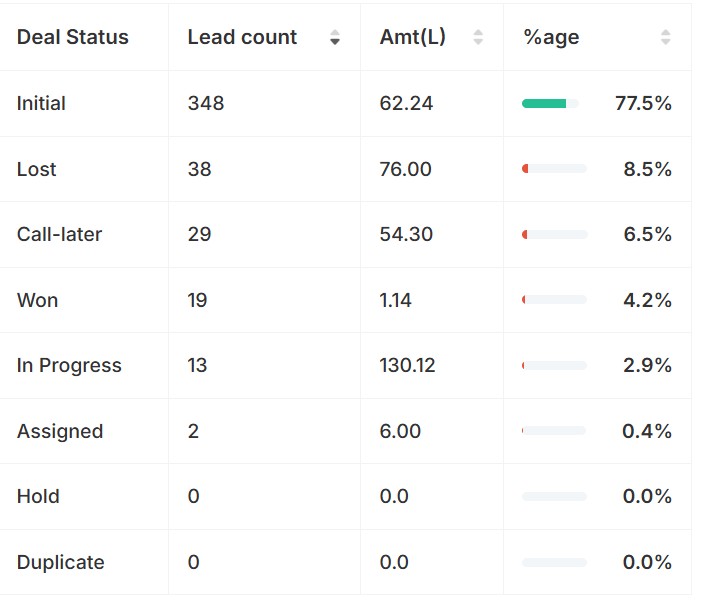
Task: Select the 77.5% percentage value
Action: click(643, 104)
